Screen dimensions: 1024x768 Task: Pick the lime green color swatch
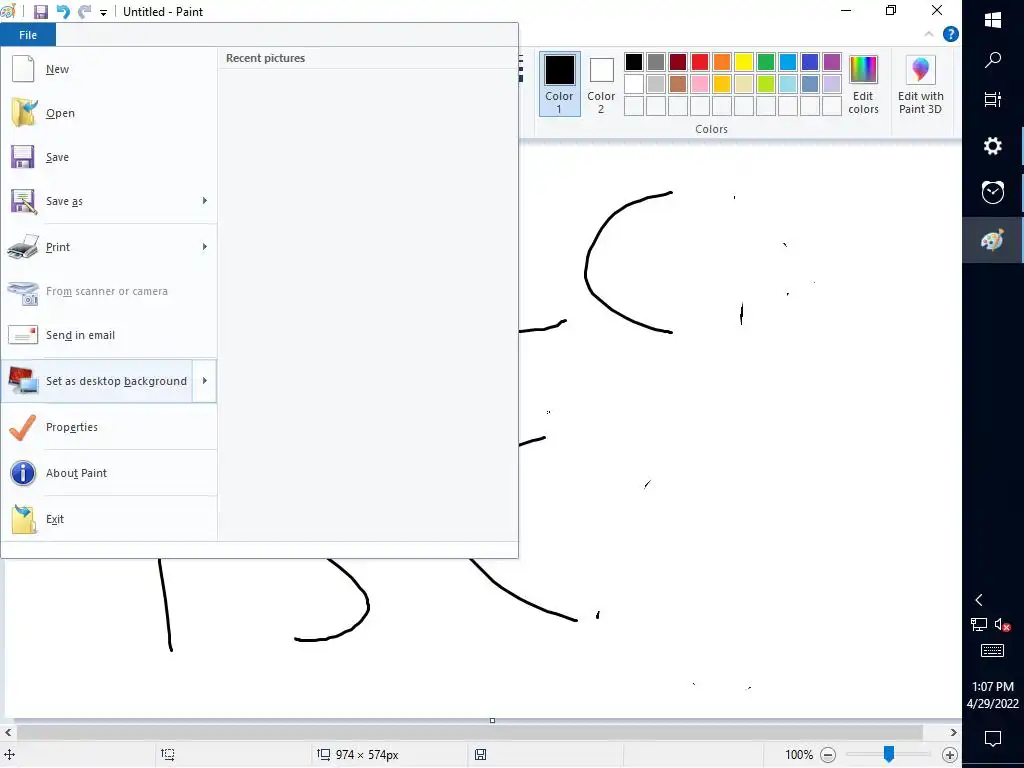[766, 84]
